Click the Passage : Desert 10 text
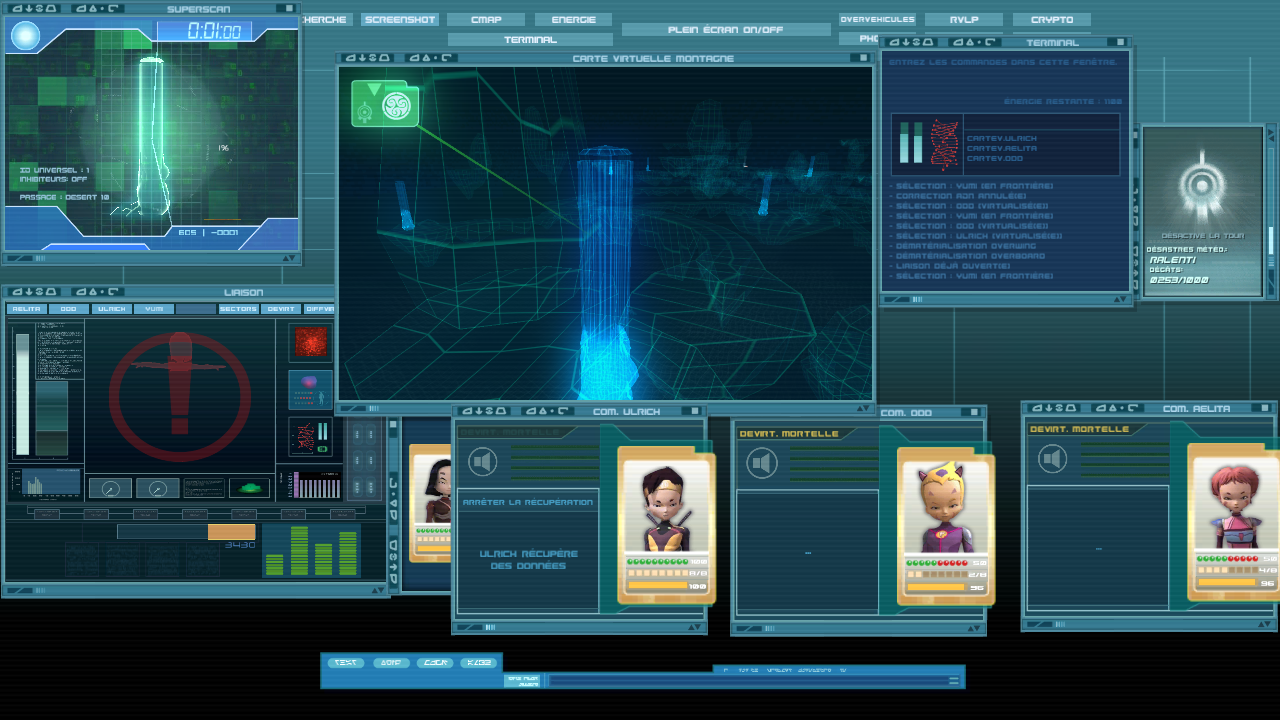1280x720 pixels. [65, 197]
